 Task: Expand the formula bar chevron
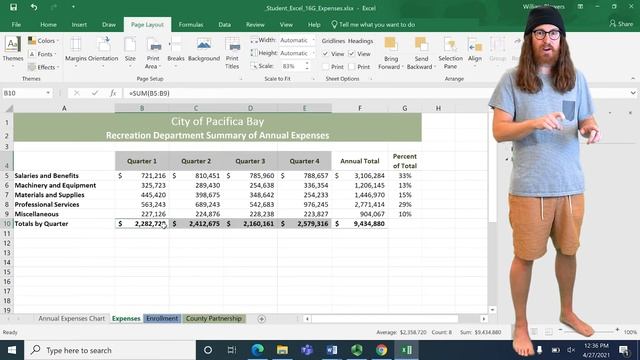pos(633,93)
